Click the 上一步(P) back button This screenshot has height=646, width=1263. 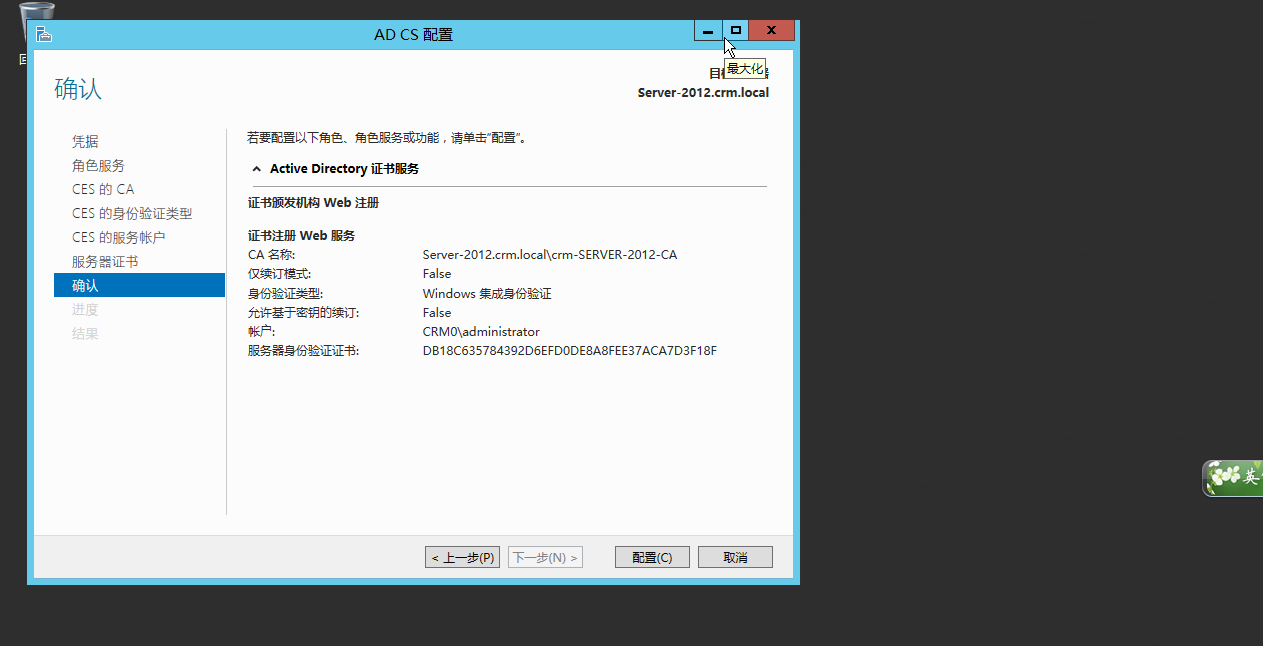coord(462,557)
